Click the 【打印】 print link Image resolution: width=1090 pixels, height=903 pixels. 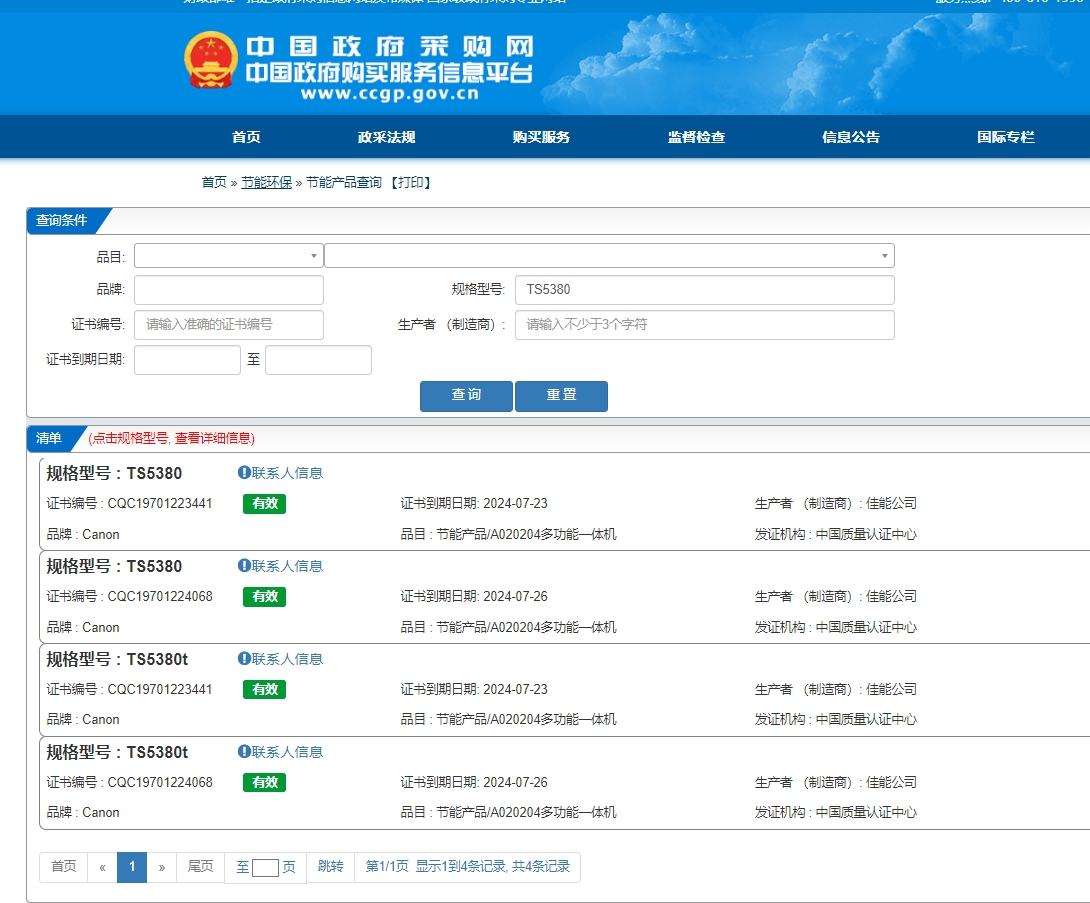pos(410,182)
